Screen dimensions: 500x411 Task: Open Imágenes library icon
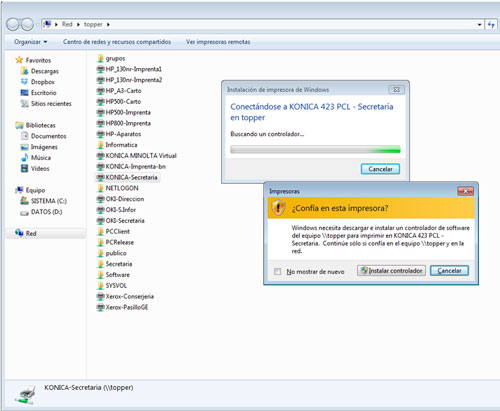24,147
